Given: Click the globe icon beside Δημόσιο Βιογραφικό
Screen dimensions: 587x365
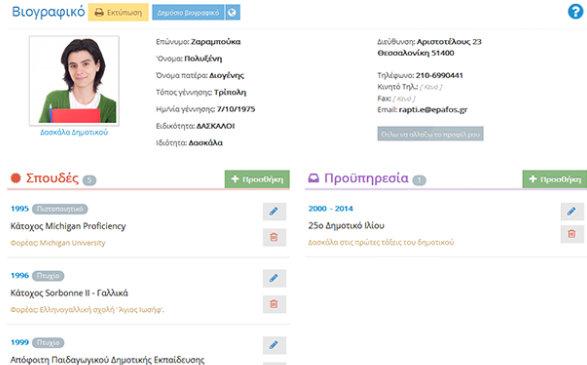Looking at the screenshot, I should [232, 12].
